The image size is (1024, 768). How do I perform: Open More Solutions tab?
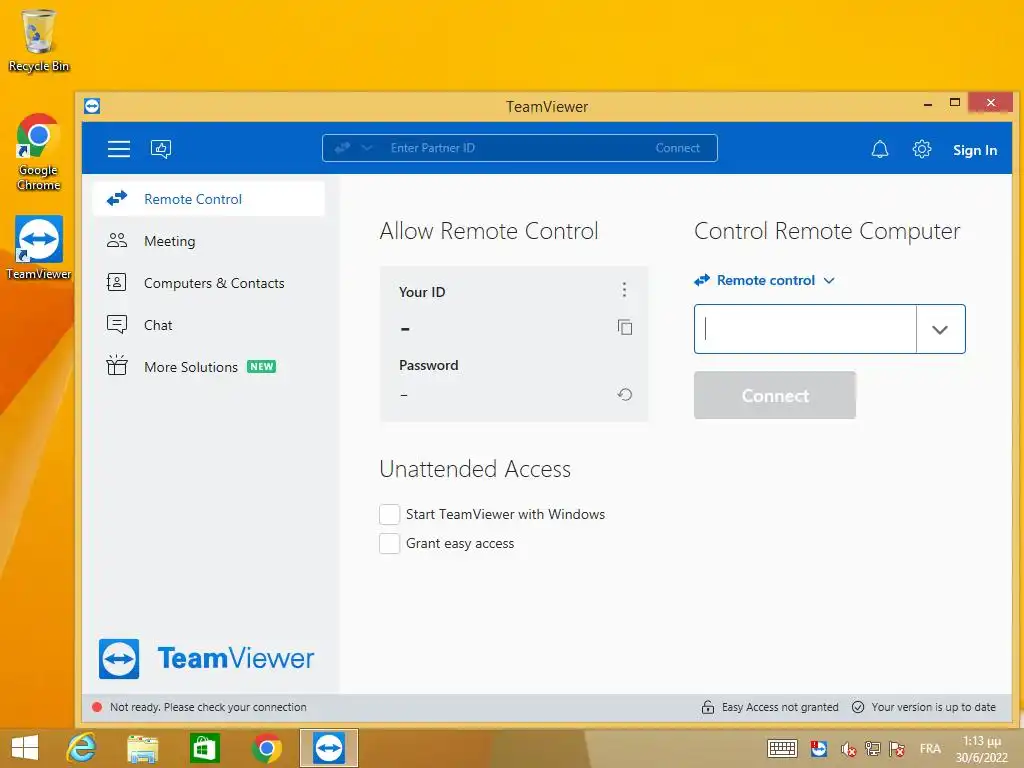208,366
